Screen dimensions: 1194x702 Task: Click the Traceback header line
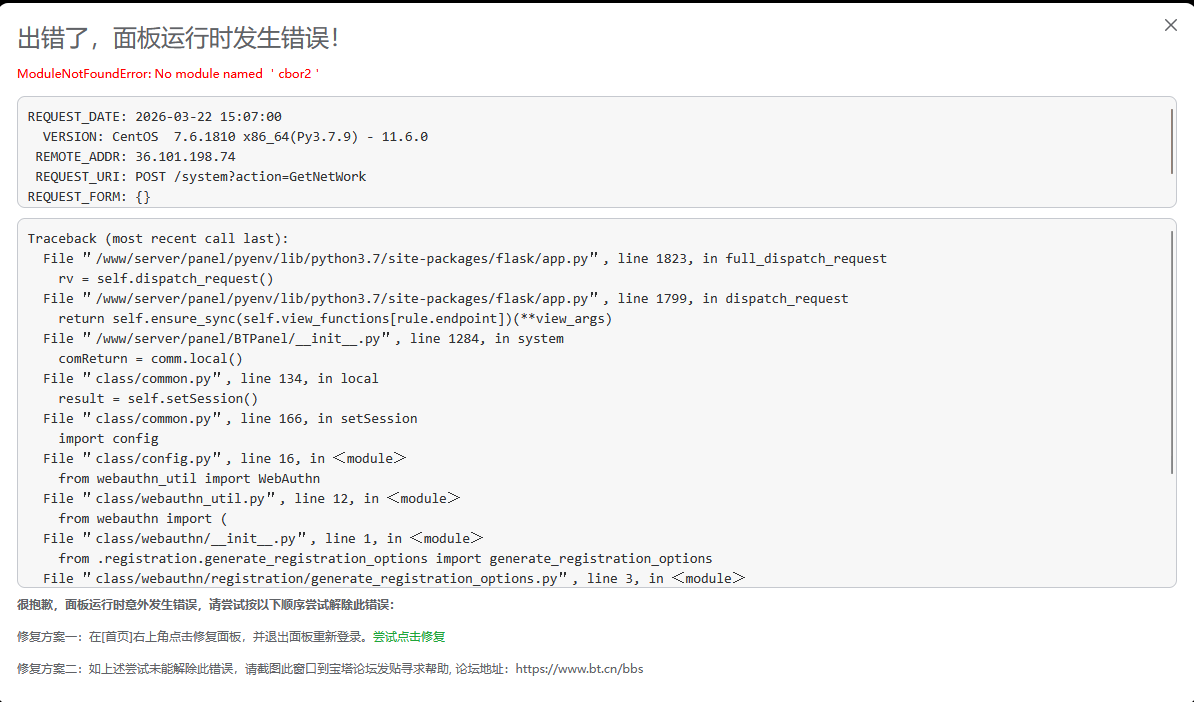tap(157, 239)
